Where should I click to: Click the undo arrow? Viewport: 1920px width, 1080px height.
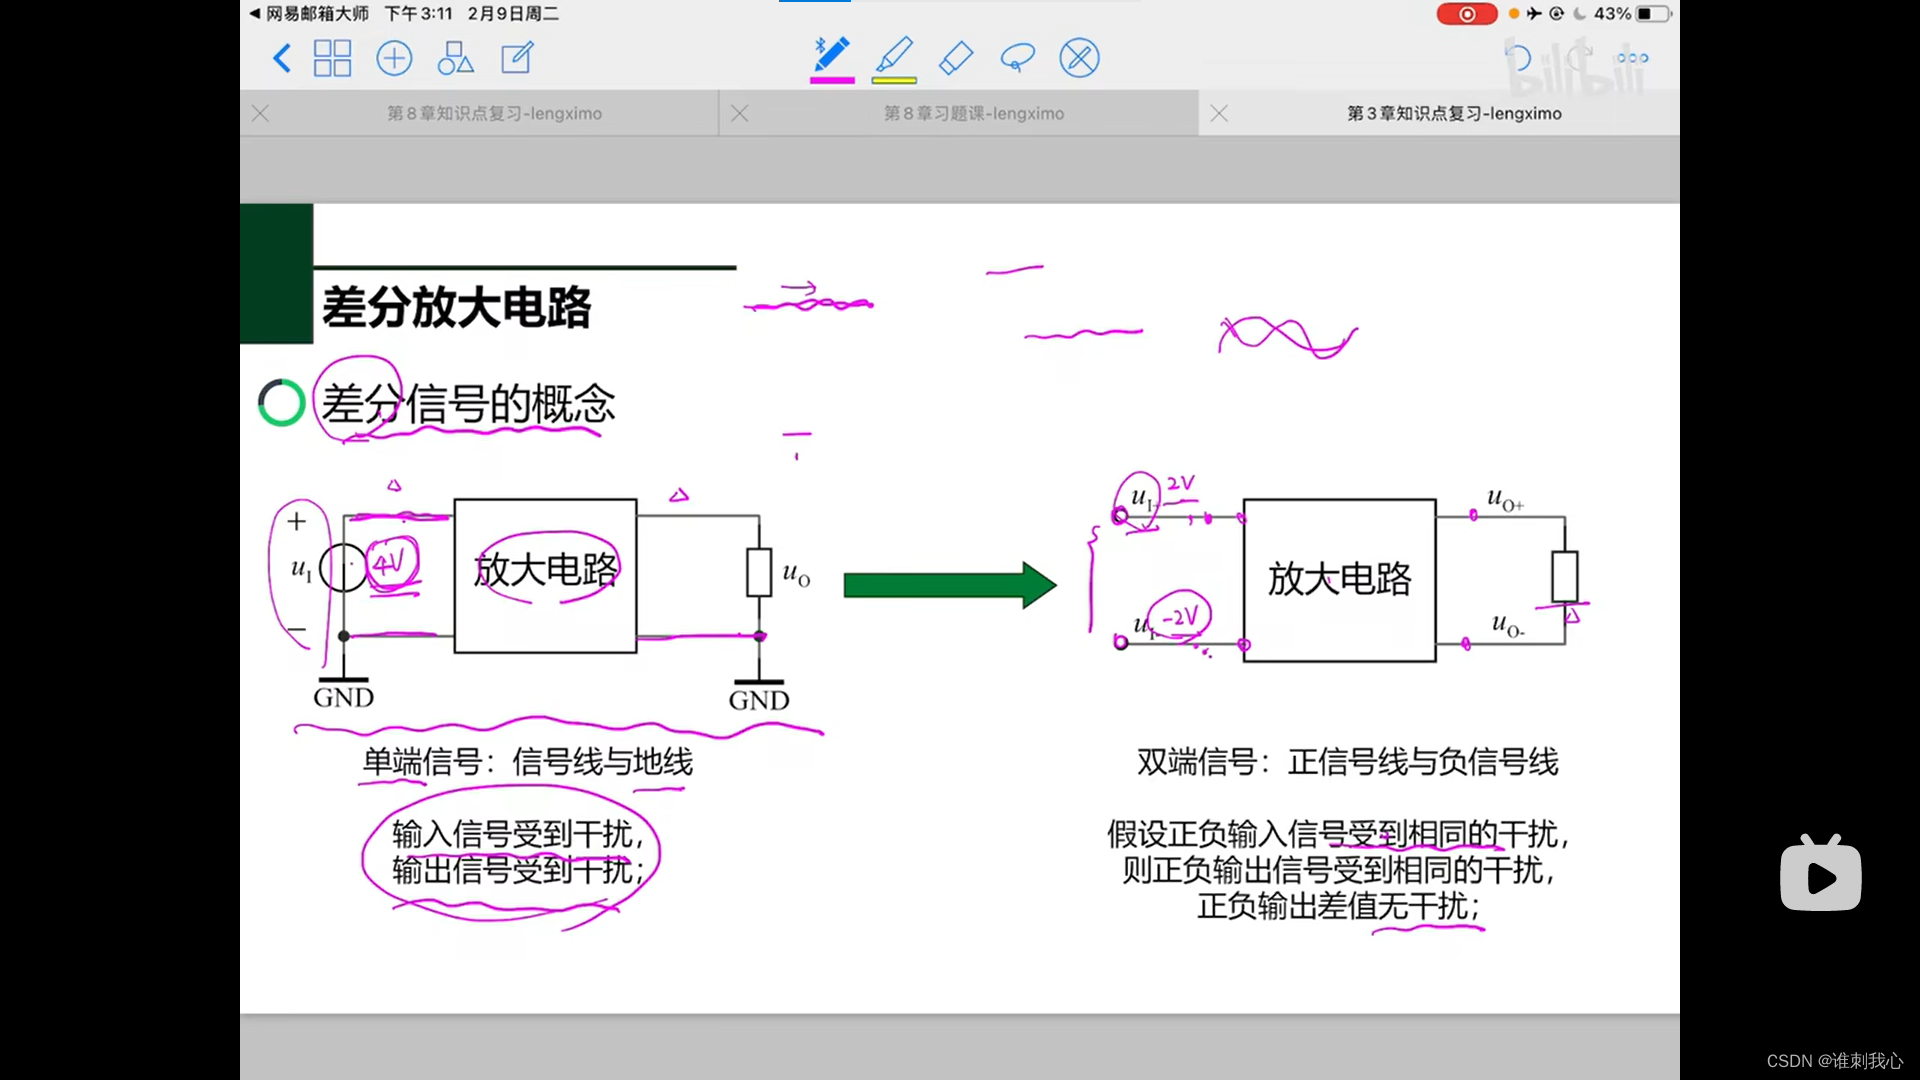coord(1518,58)
